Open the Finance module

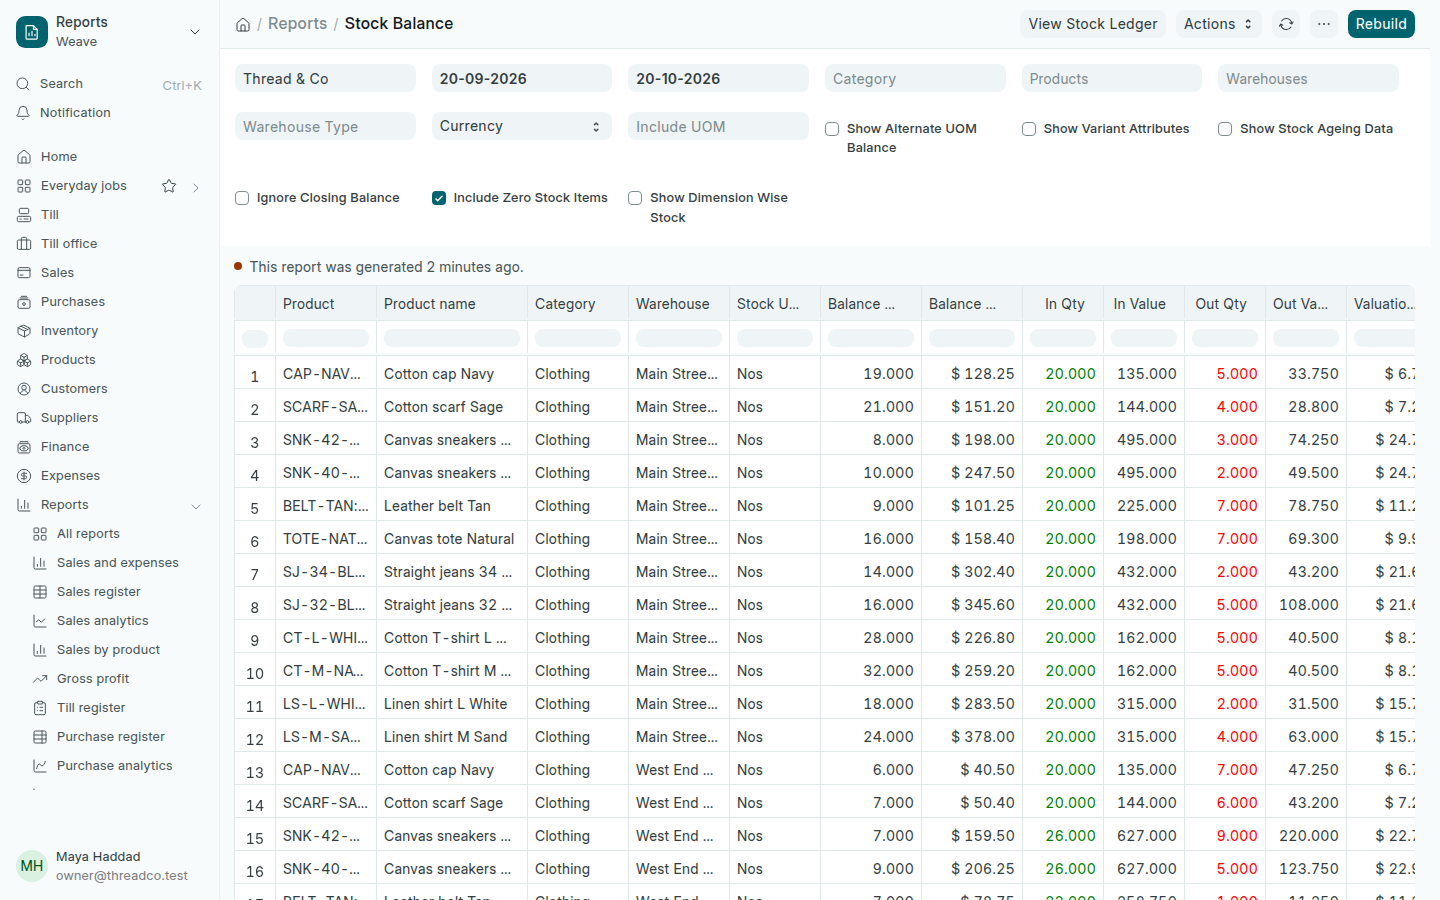point(109,447)
